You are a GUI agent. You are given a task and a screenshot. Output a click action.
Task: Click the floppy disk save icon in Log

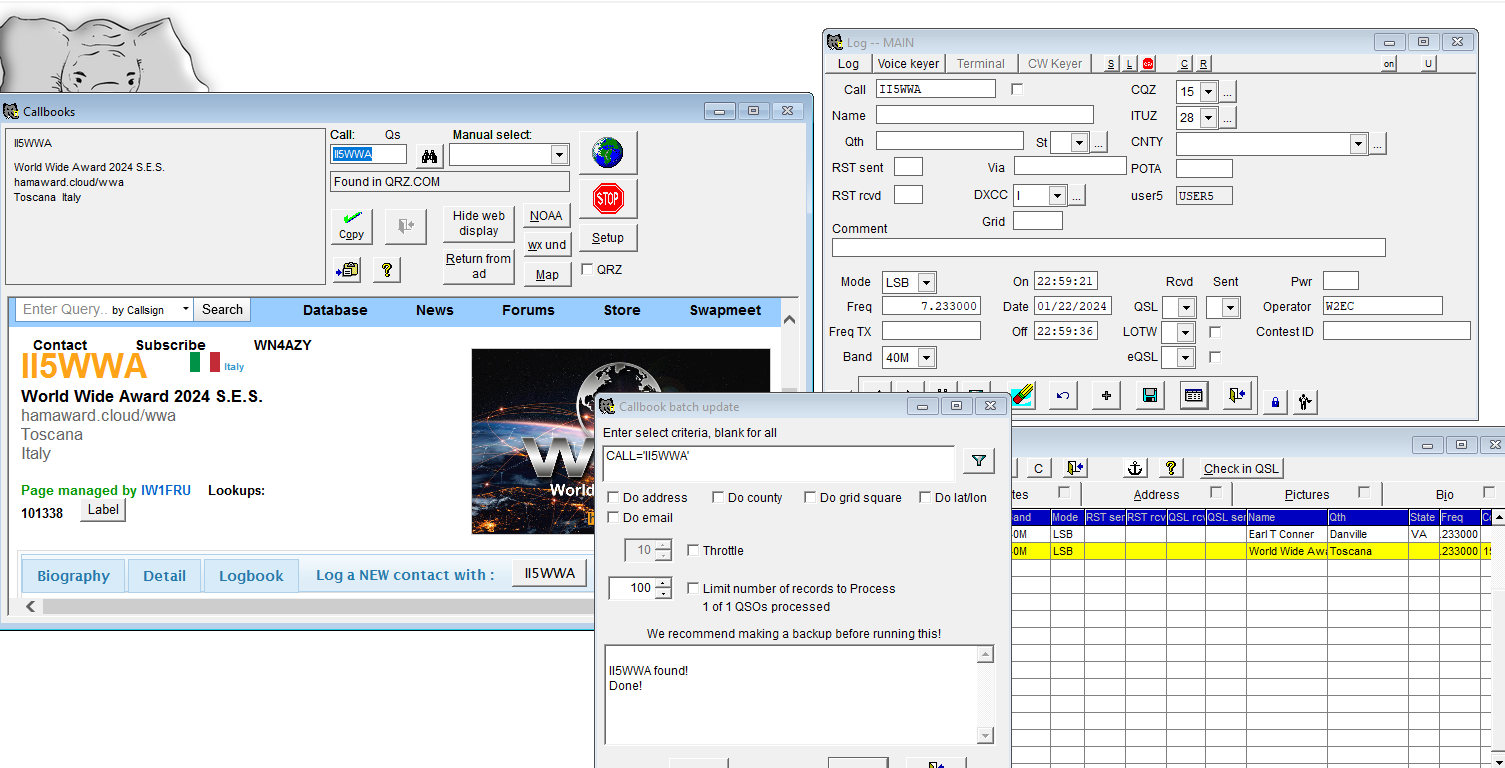click(x=1150, y=396)
